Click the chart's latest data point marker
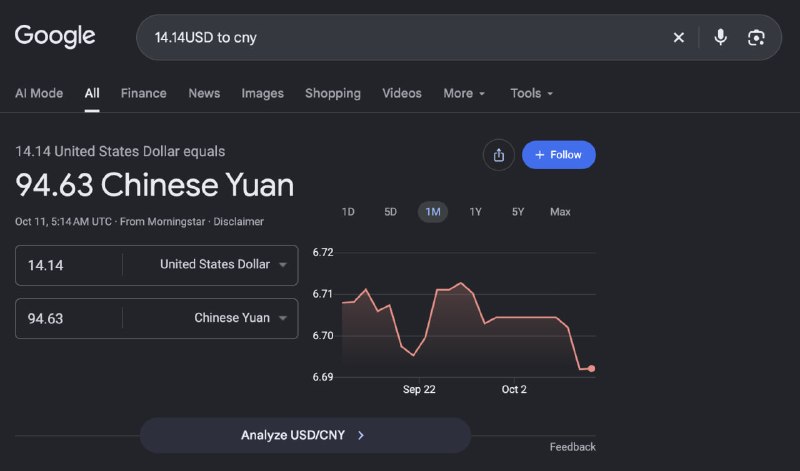The height and width of the screenshot is (471, 800). pyautogui.click(x=591, y=368)
